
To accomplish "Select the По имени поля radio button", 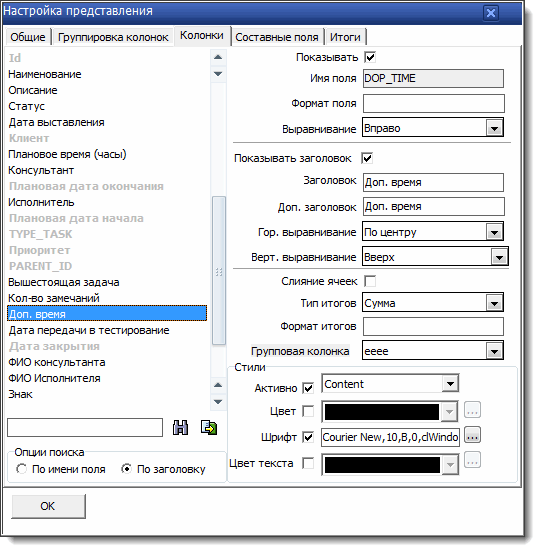I will pos(21,469).
